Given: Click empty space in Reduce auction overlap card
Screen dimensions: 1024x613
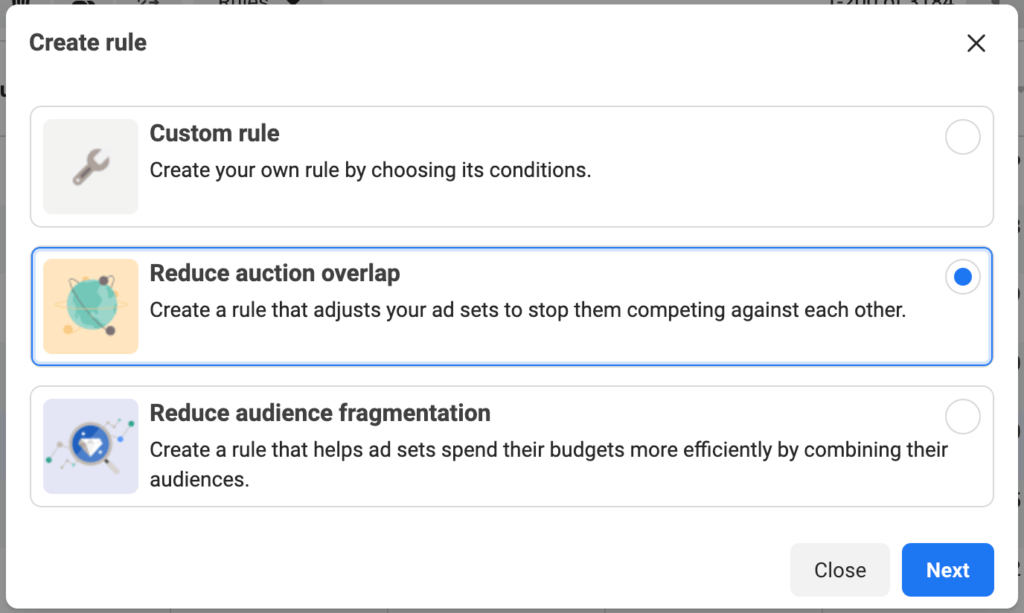Looking at the screenshot, I should click(718, 343).
